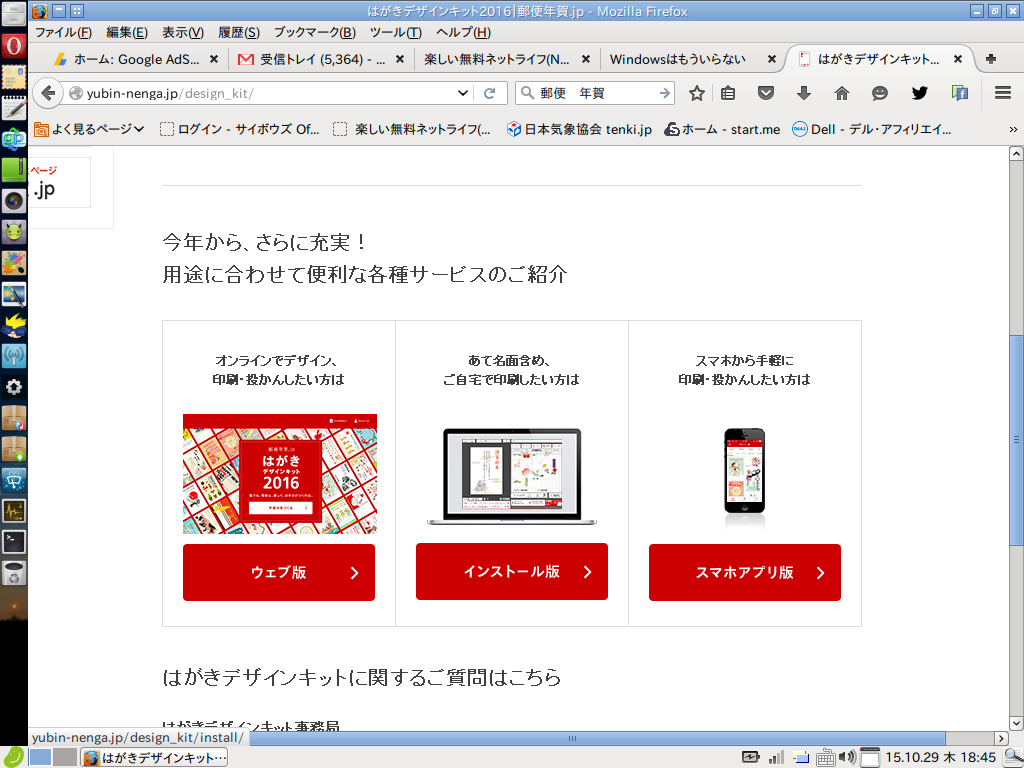Click the yubin-nenga.jp address bar
The width and height of the screenshot is (1024, 768).
[268, 93]
